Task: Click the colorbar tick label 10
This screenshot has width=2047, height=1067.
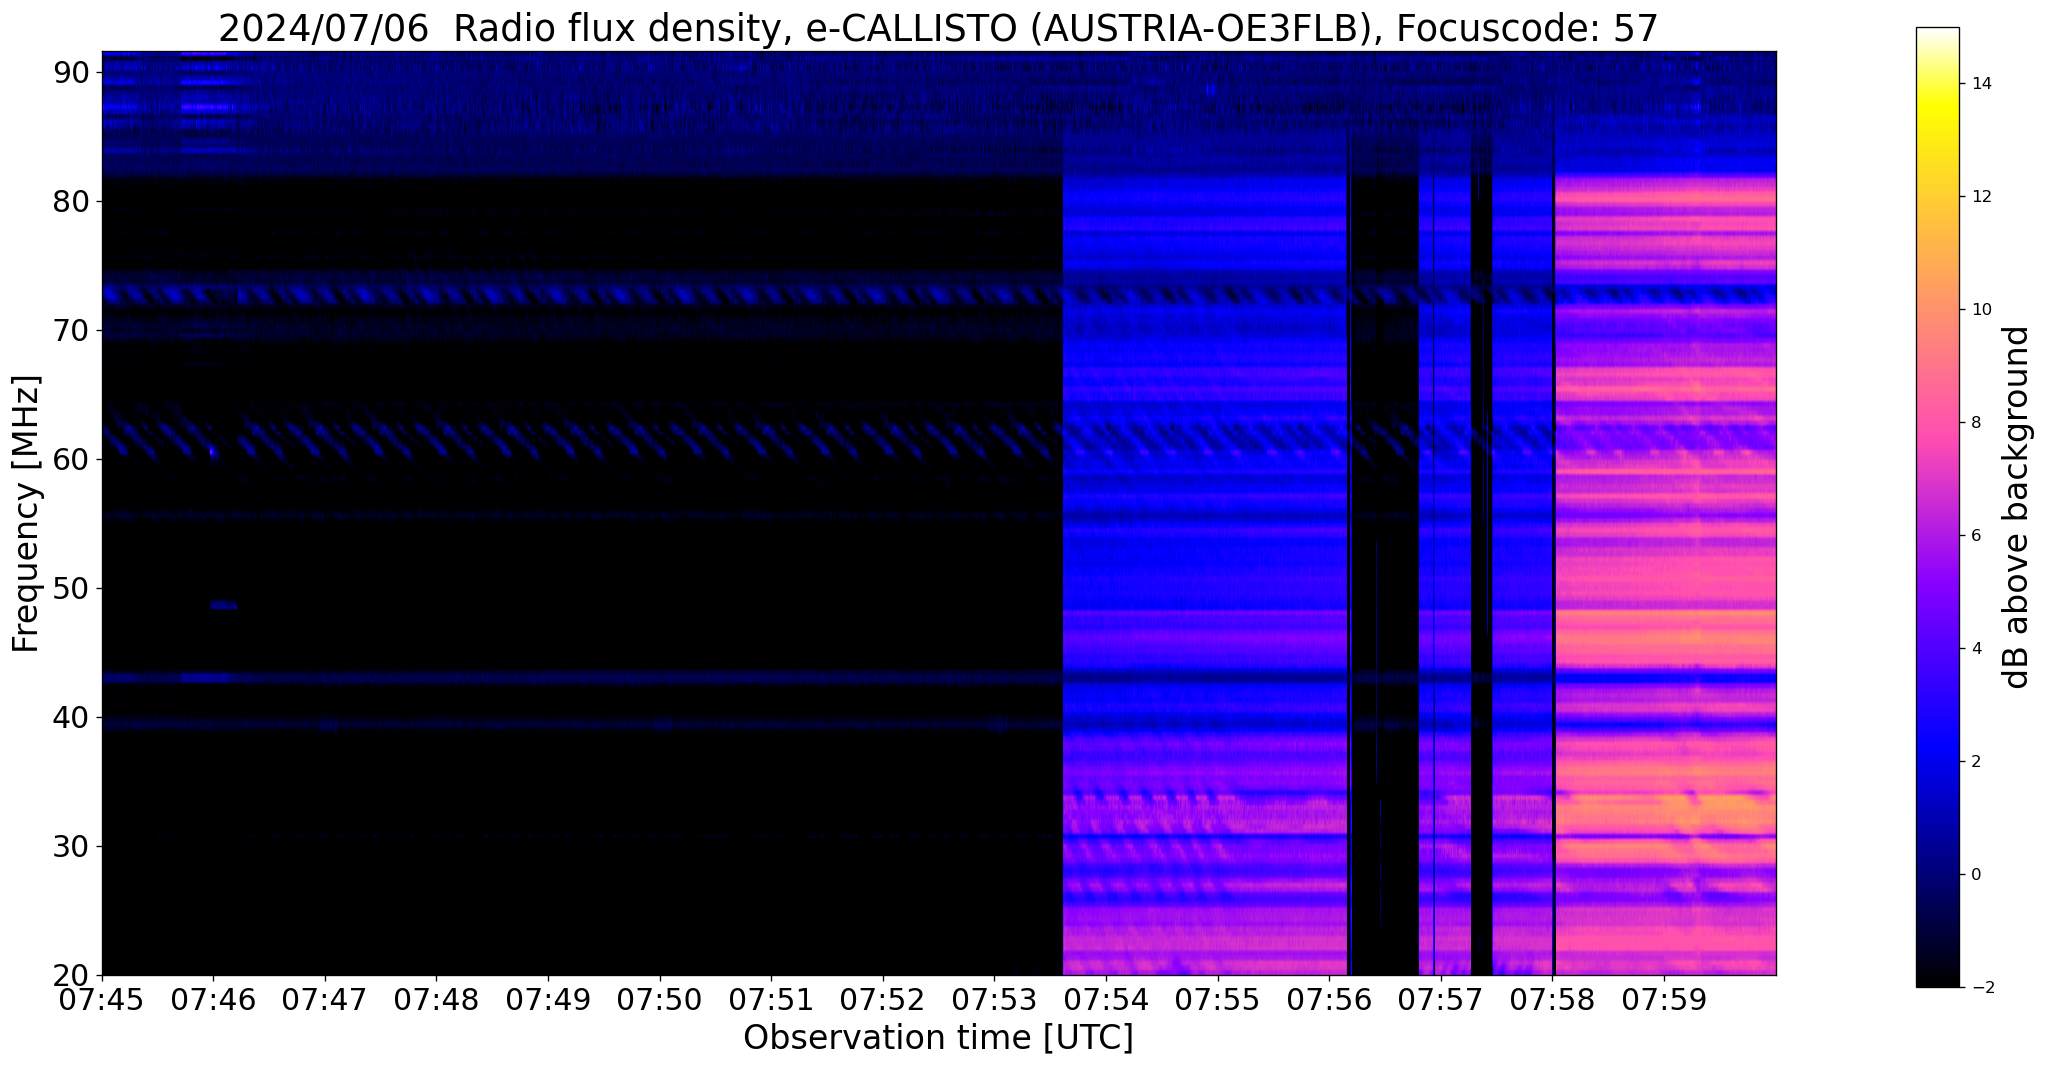Action: 1979,310
